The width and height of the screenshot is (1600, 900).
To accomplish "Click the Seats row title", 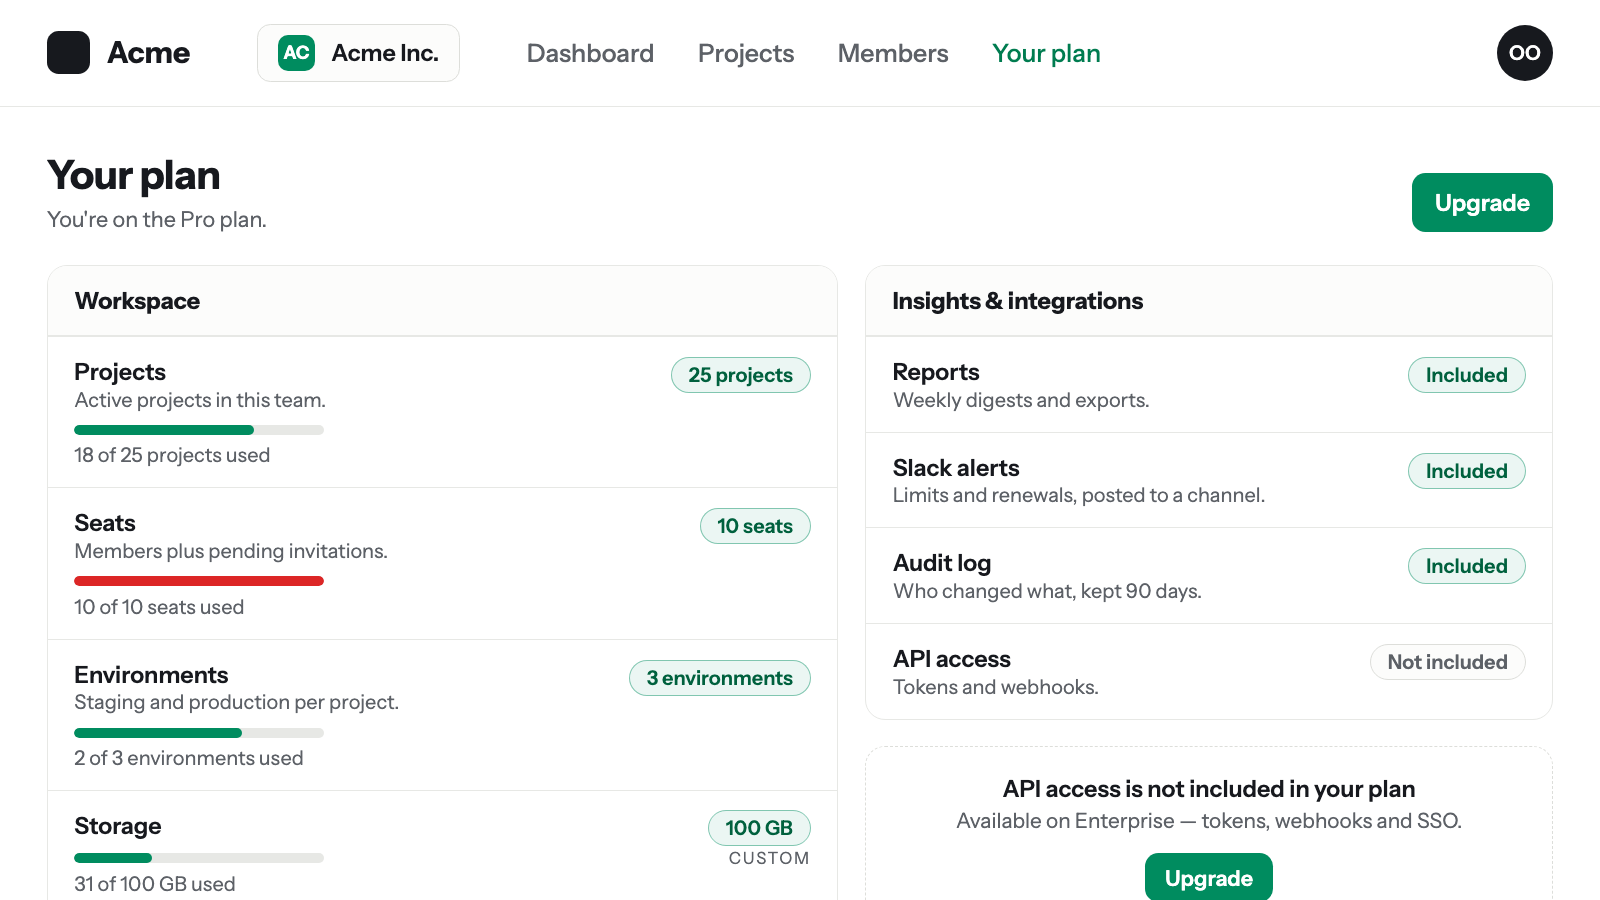I will [105, 523].
